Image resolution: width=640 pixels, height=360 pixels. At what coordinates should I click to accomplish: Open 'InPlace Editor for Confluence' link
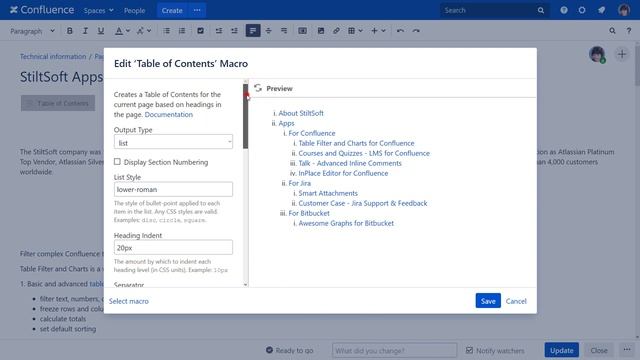pyautogui.click(x=343, y=173)
